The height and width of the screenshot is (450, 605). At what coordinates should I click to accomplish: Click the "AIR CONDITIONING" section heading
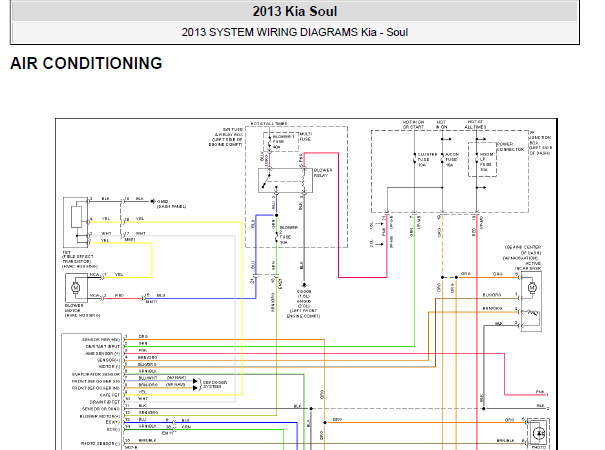(86, 63)
